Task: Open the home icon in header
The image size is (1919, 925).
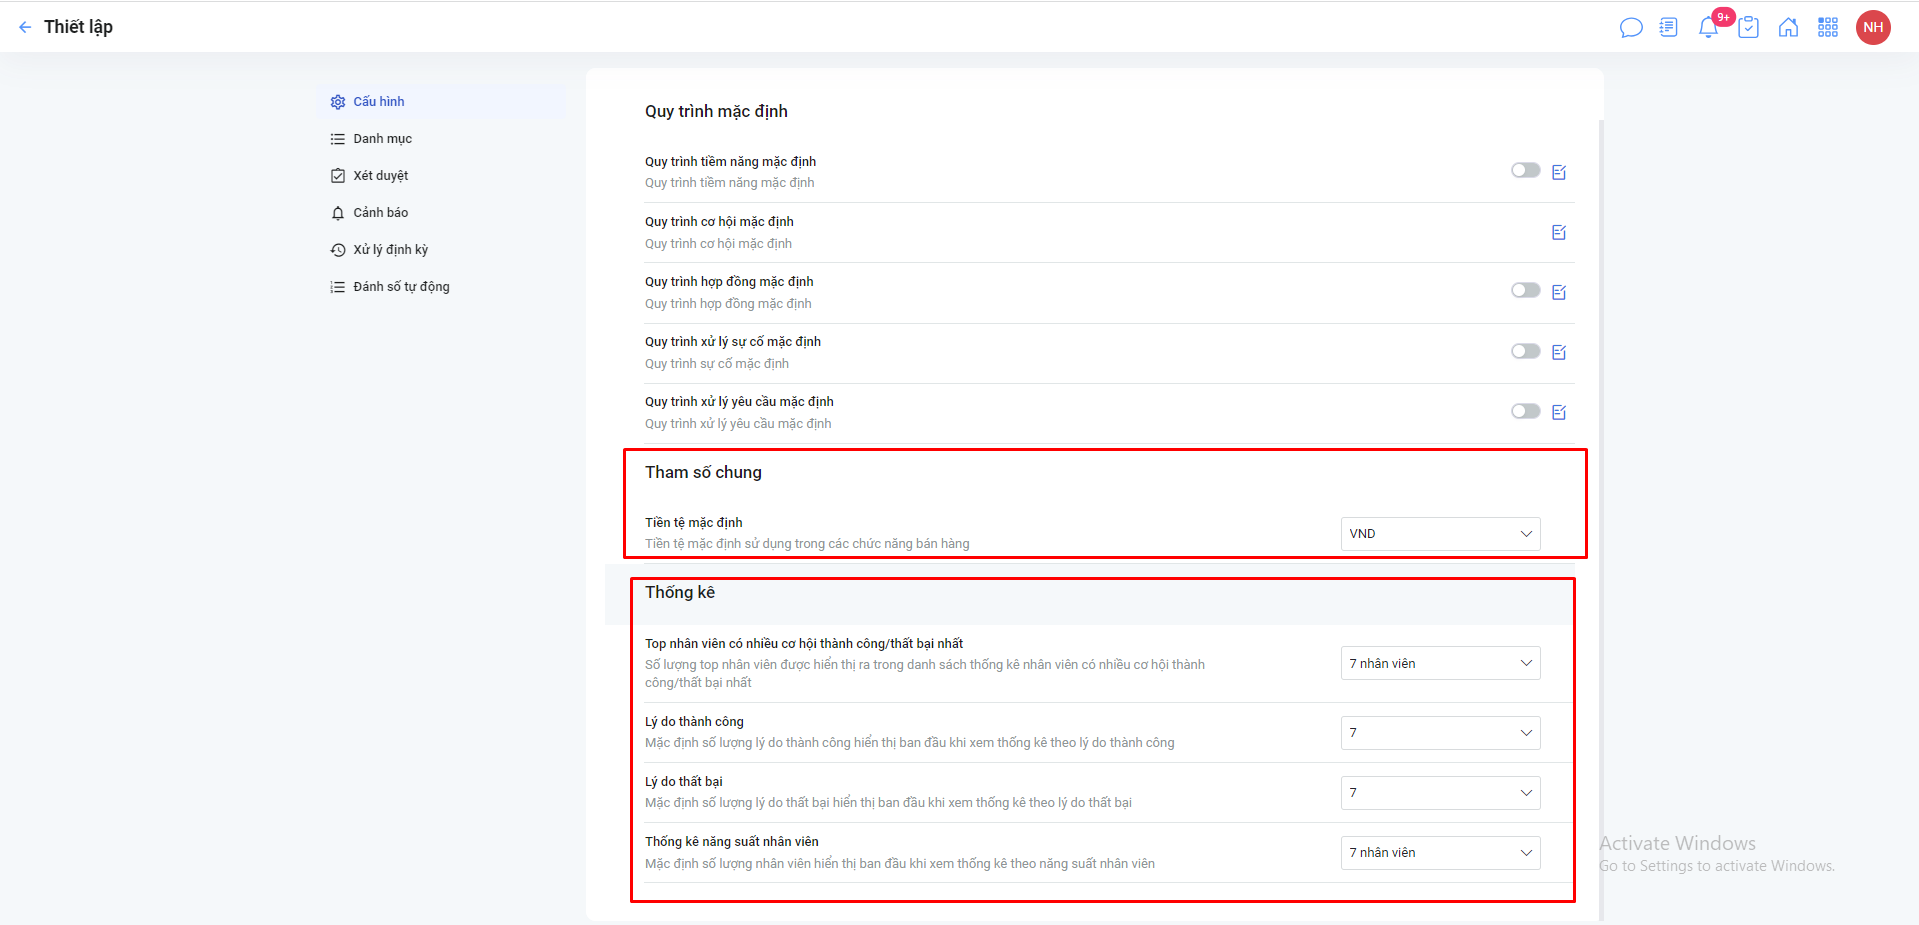Action: tap(1788, 28)
